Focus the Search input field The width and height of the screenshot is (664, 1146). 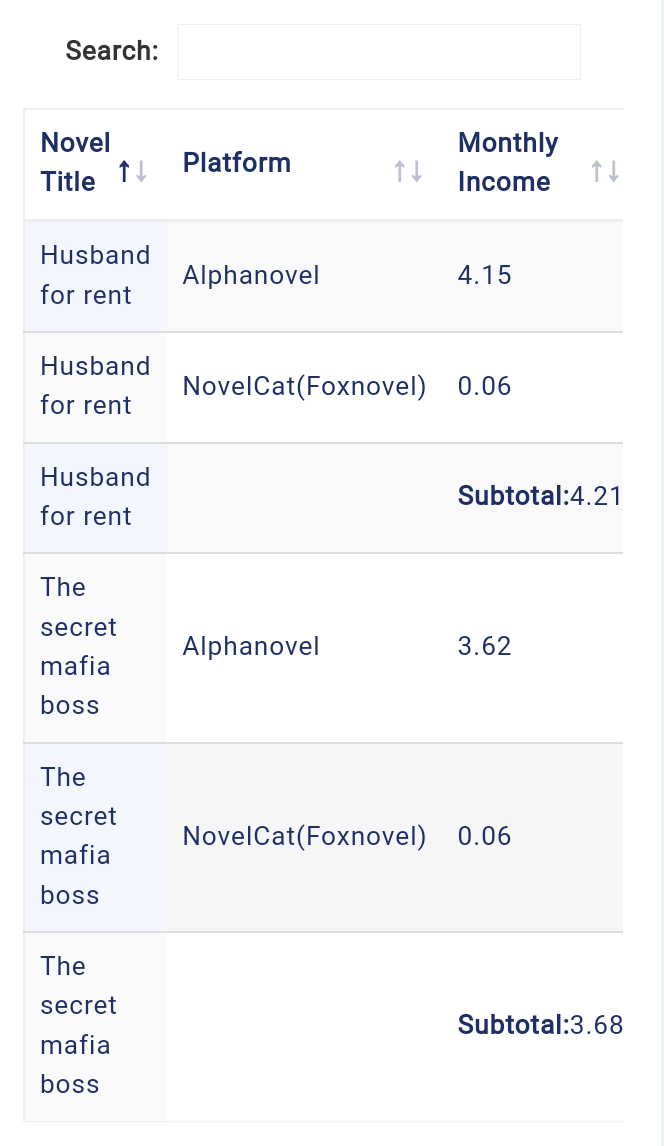tap(379, 52)
